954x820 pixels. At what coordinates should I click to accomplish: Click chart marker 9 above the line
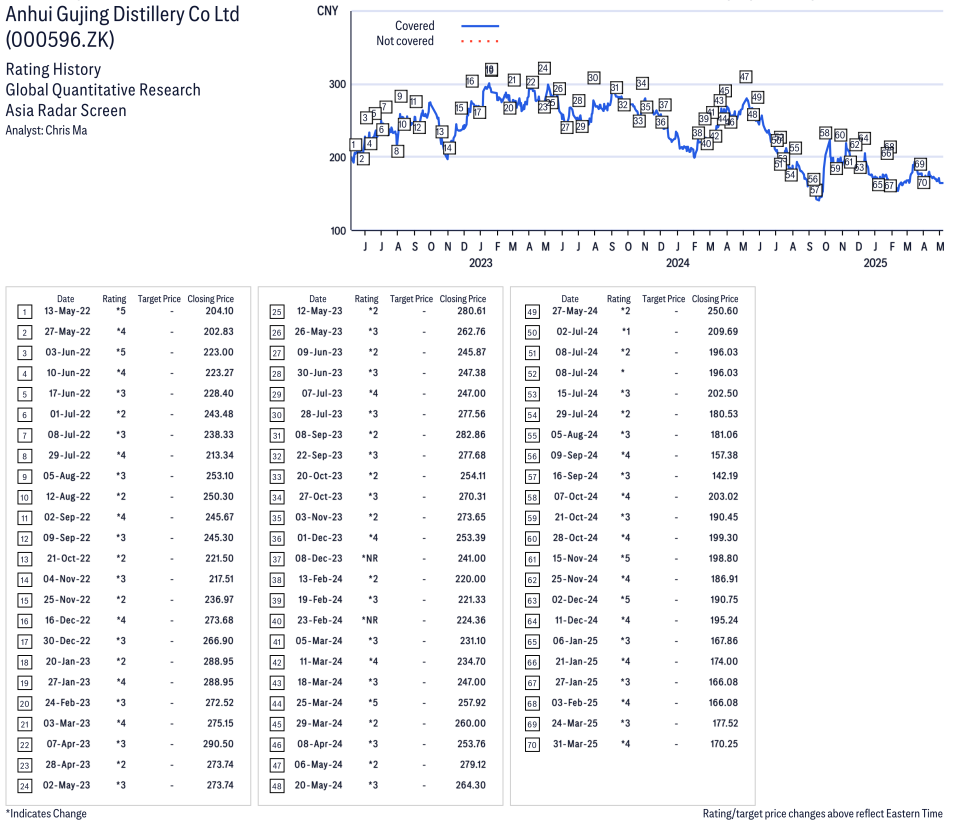(x=400, y=96)
